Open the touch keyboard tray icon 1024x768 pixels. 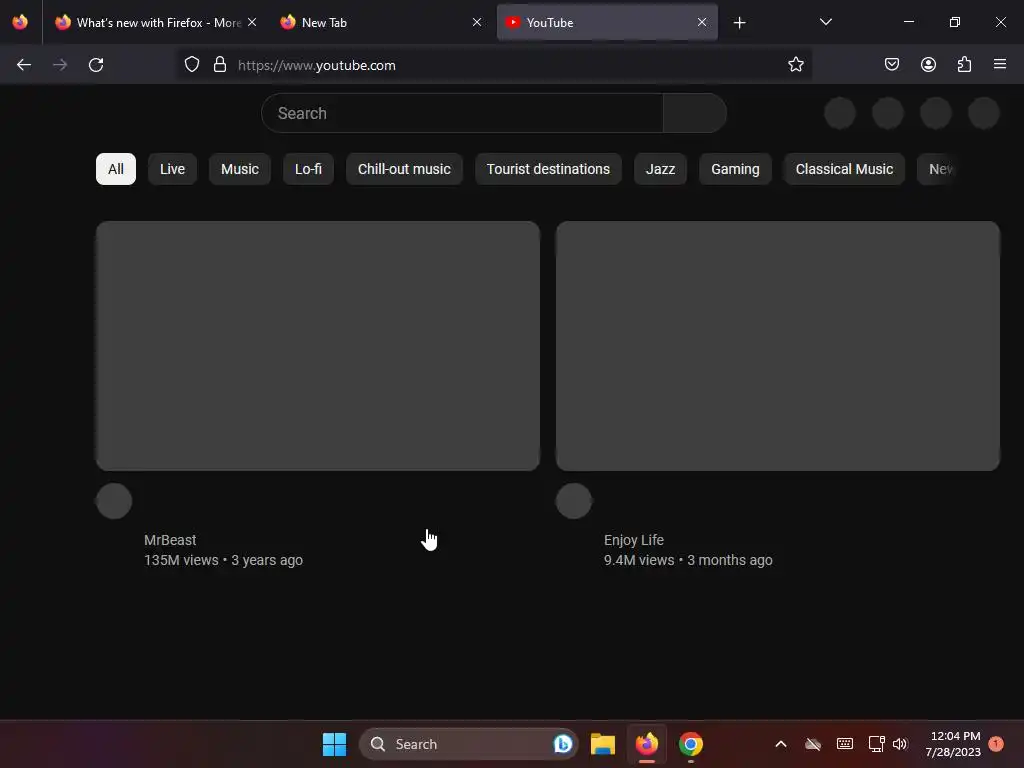(x=844, y=744)
